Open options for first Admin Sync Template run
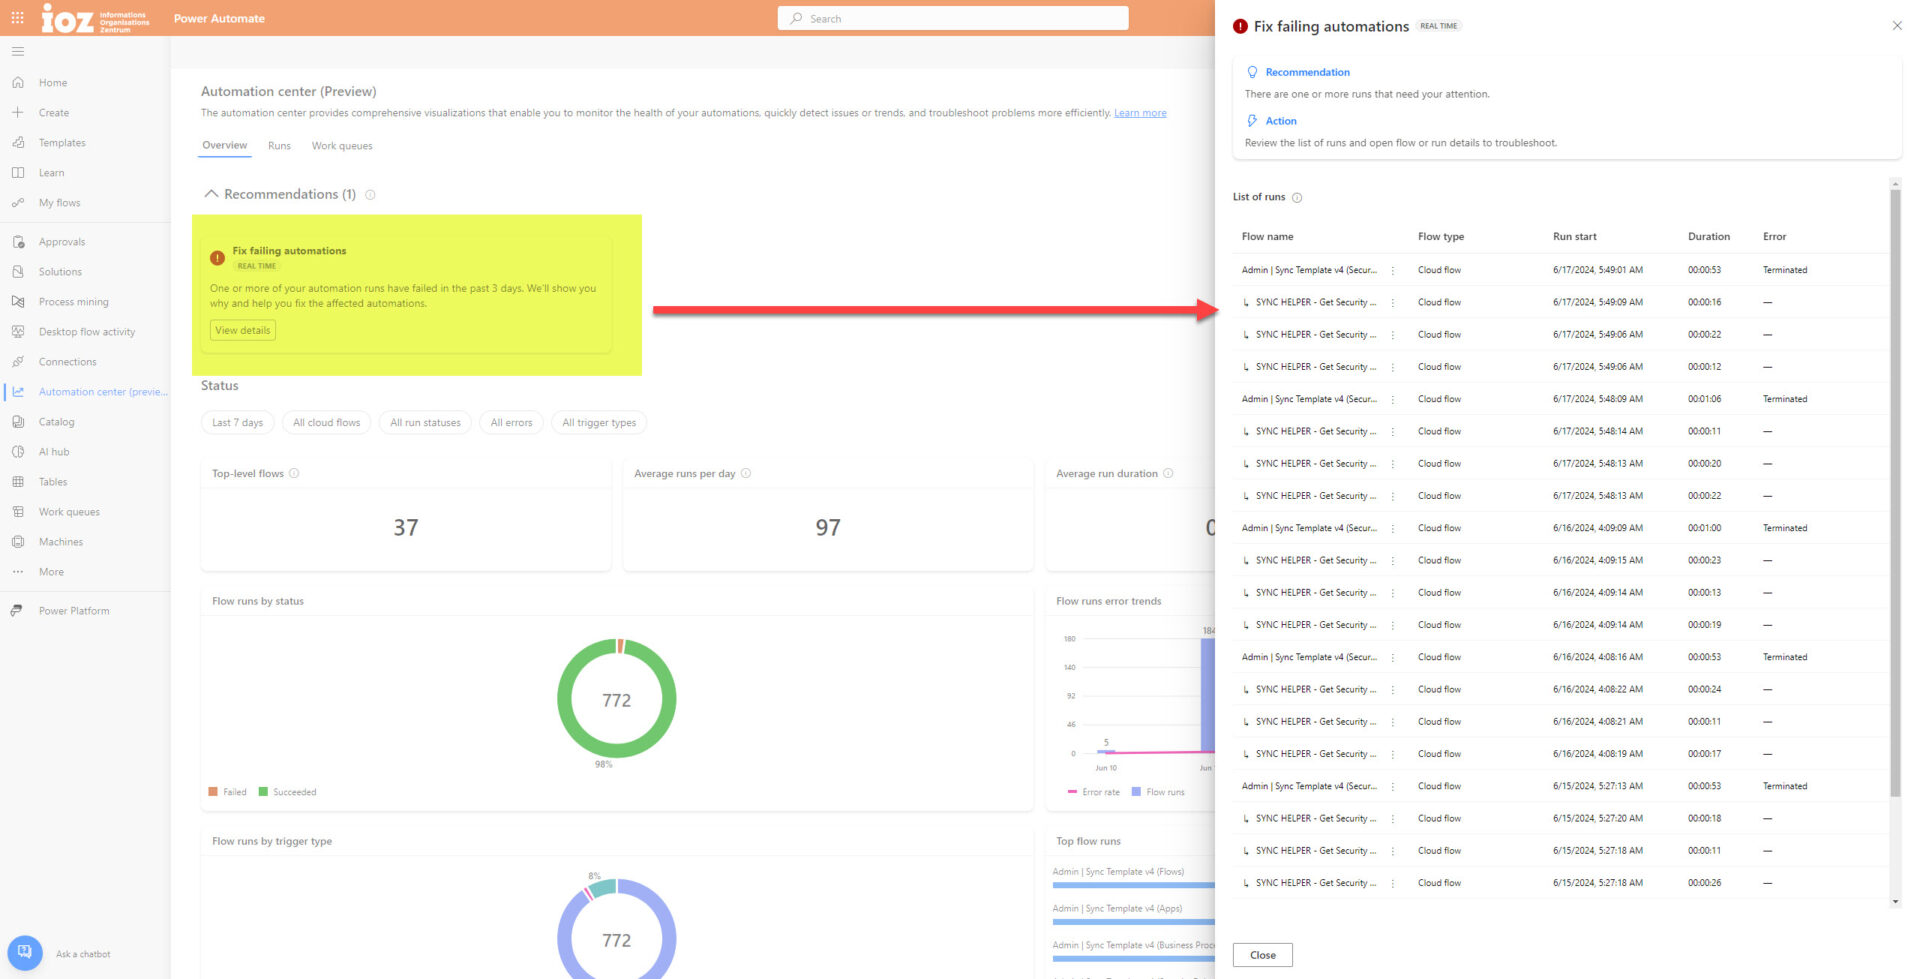This screenshot has width=1920, height=979. pyautogui.click(x=1393, y=271)
